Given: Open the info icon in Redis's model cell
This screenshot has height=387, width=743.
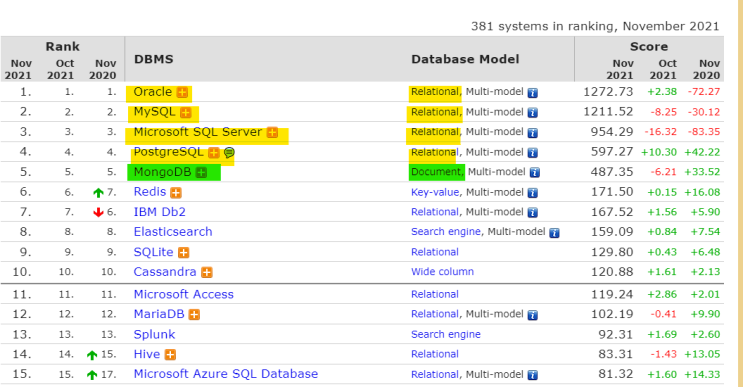Looking at the screenshot, I should [x=533, y=193].
